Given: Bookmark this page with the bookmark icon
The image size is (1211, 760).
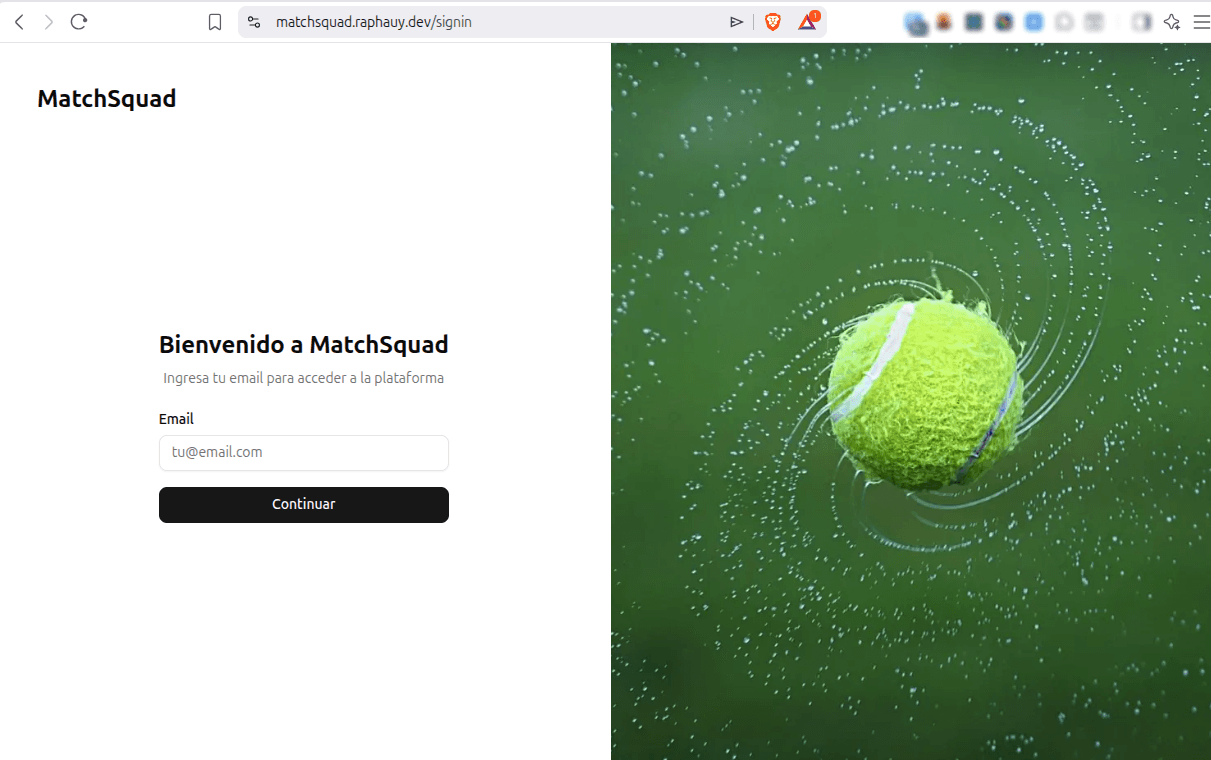Looking at the screenshot, I should tap(215, 22).
